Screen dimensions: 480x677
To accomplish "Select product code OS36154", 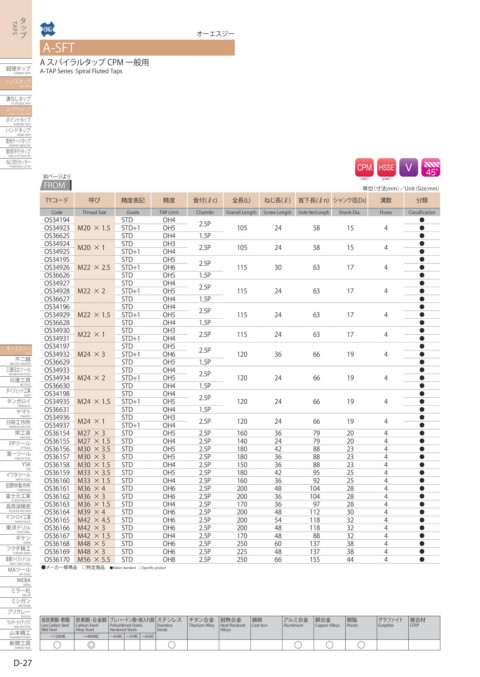I will (57, 433).
